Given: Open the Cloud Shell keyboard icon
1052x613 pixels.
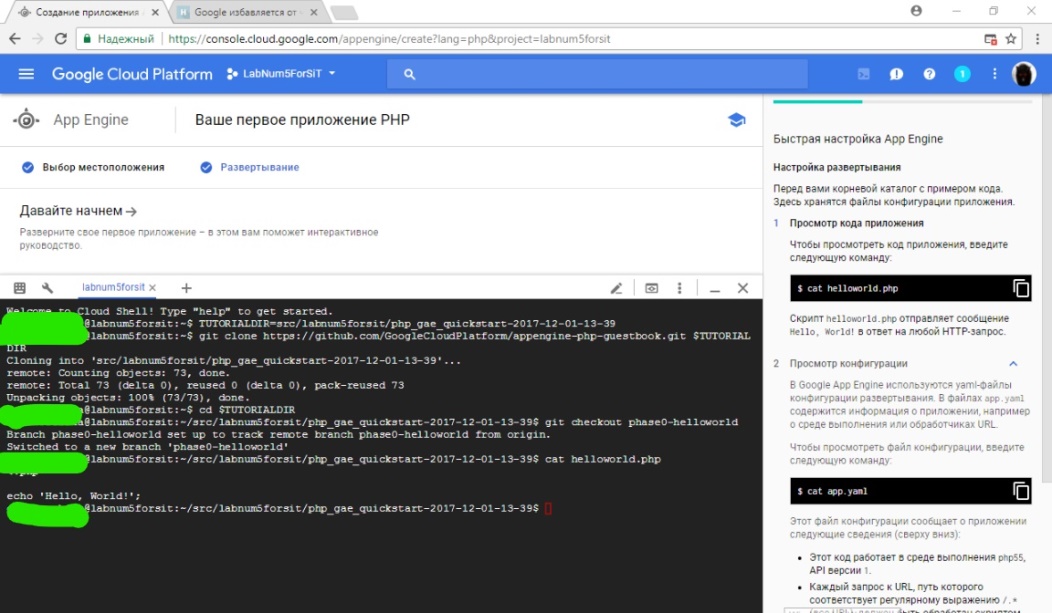Looking at the screenshot, I should (x=19, y=288).
